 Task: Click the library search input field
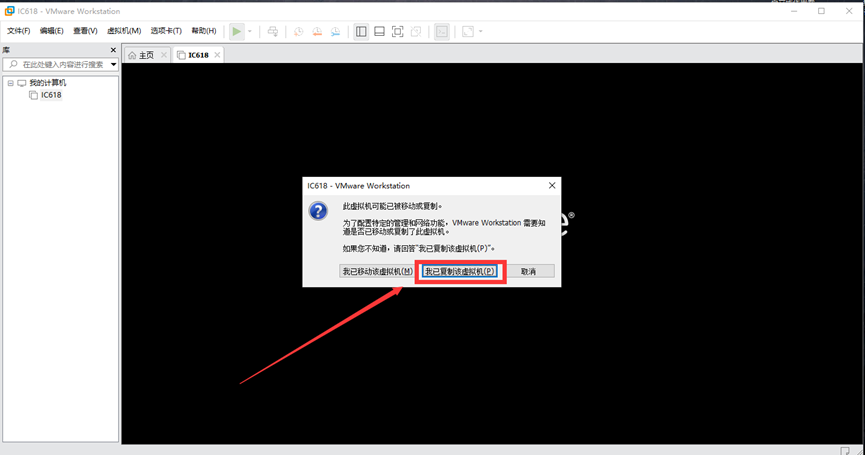click(62, 65)
